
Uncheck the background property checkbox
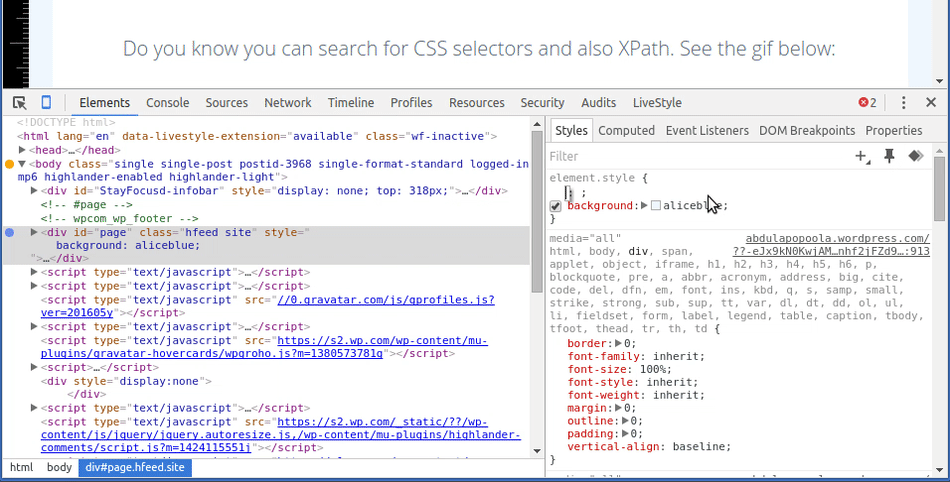pyautogui.click(x=556, y=206)
